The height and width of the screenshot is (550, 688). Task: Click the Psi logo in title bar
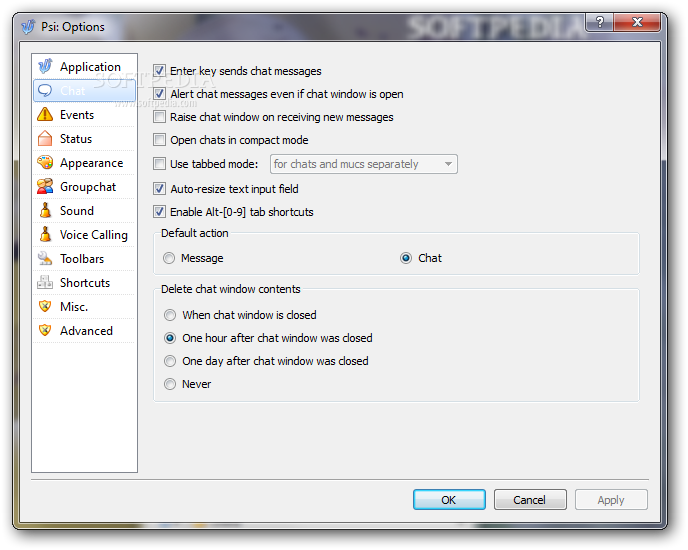point(28,26)
